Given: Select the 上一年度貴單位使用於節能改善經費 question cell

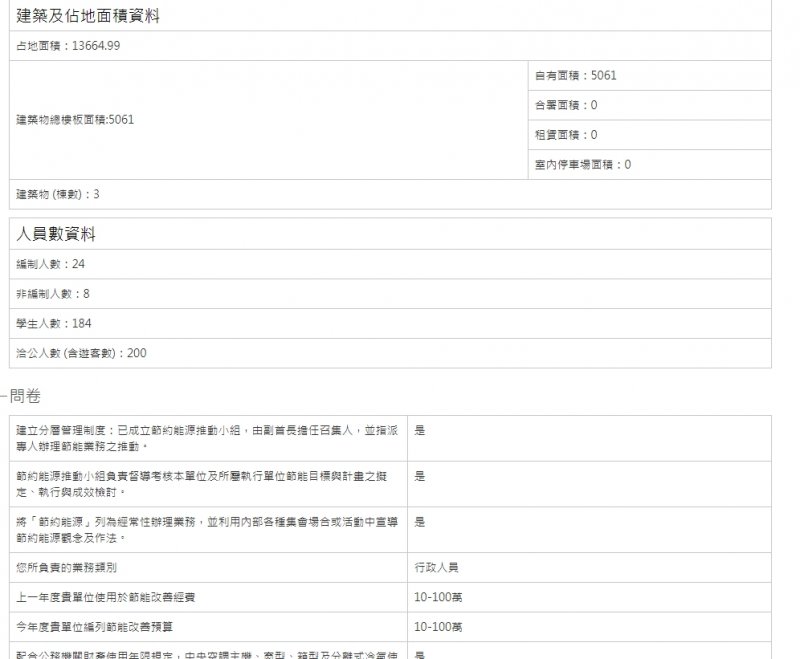Looking at the screenshot, I should pos(106,597).
